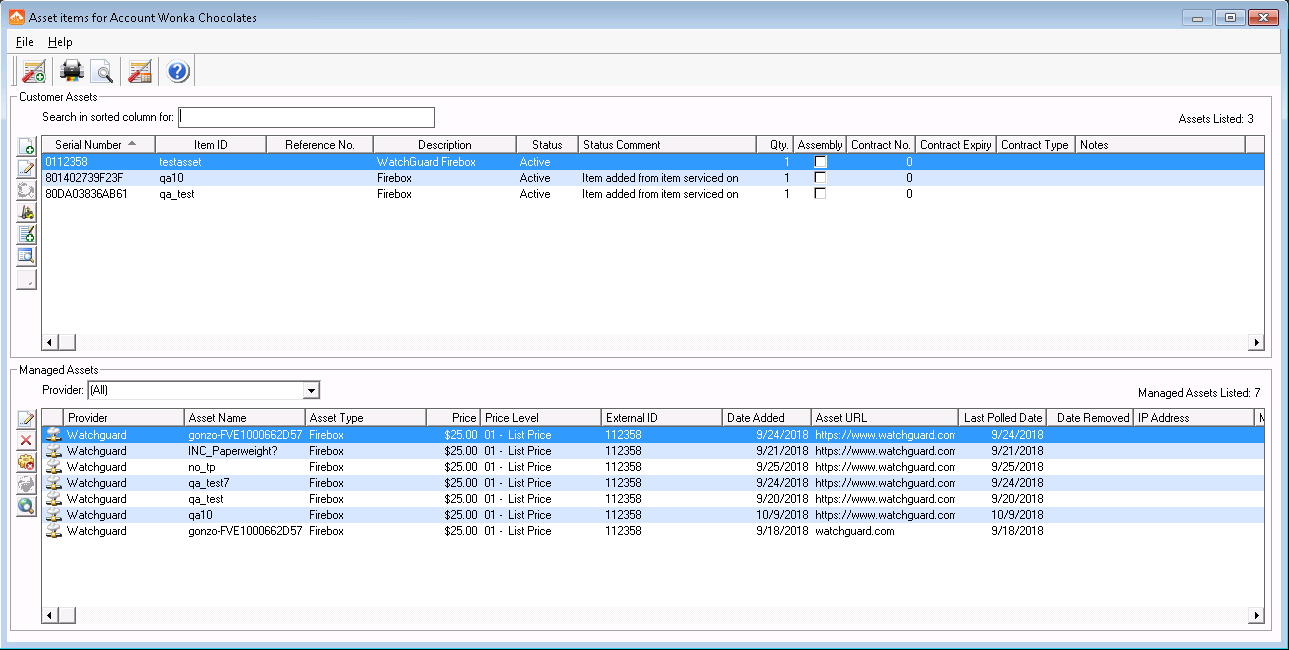Click the asset report toolbar icon with calculator
This screenshot has width=1289, height=650.
click(x=139, y=71)
